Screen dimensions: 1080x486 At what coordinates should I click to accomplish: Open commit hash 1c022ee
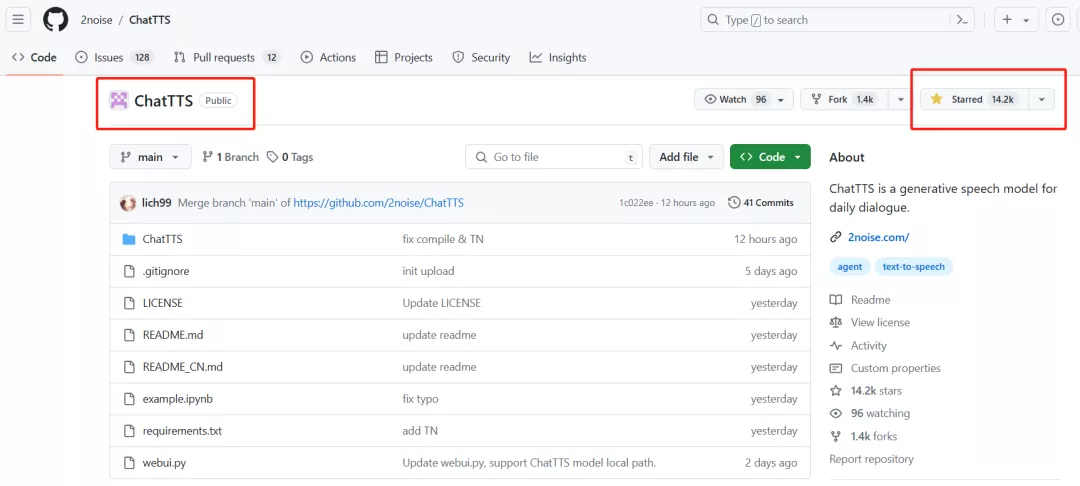coord(636,203)
